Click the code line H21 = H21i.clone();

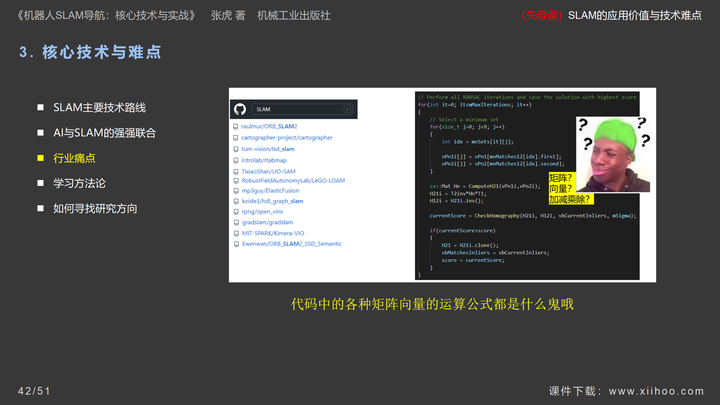pyautogui.click(x=470, y=245)
